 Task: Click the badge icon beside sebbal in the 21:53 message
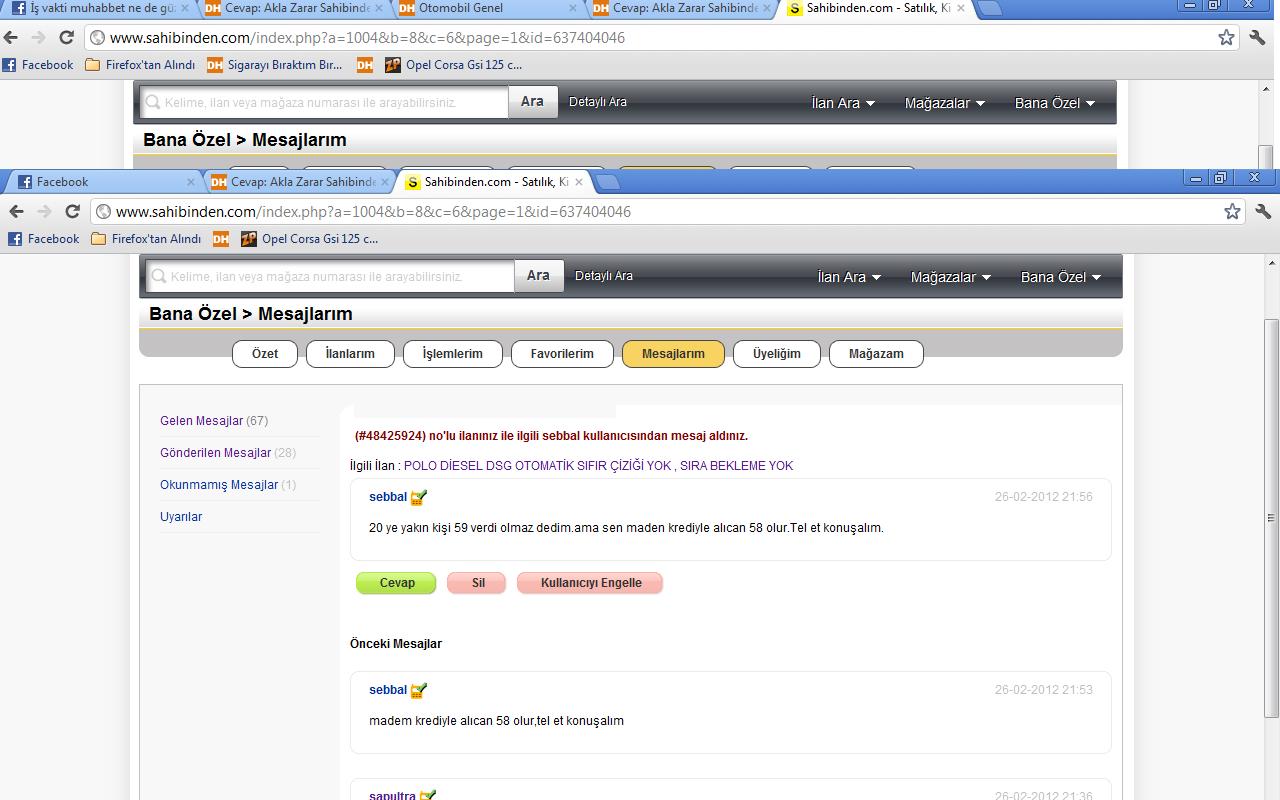419,690
